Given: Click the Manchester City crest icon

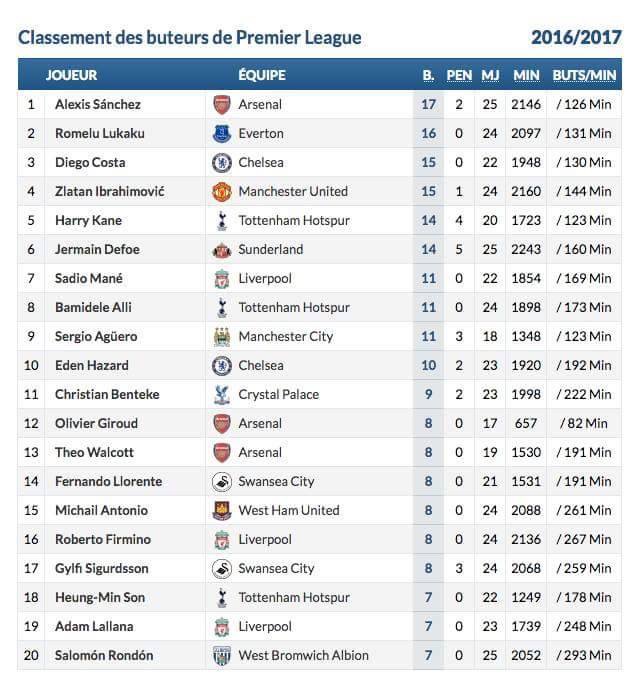Looking at the screenshot, I should click(x=222, y=337).
